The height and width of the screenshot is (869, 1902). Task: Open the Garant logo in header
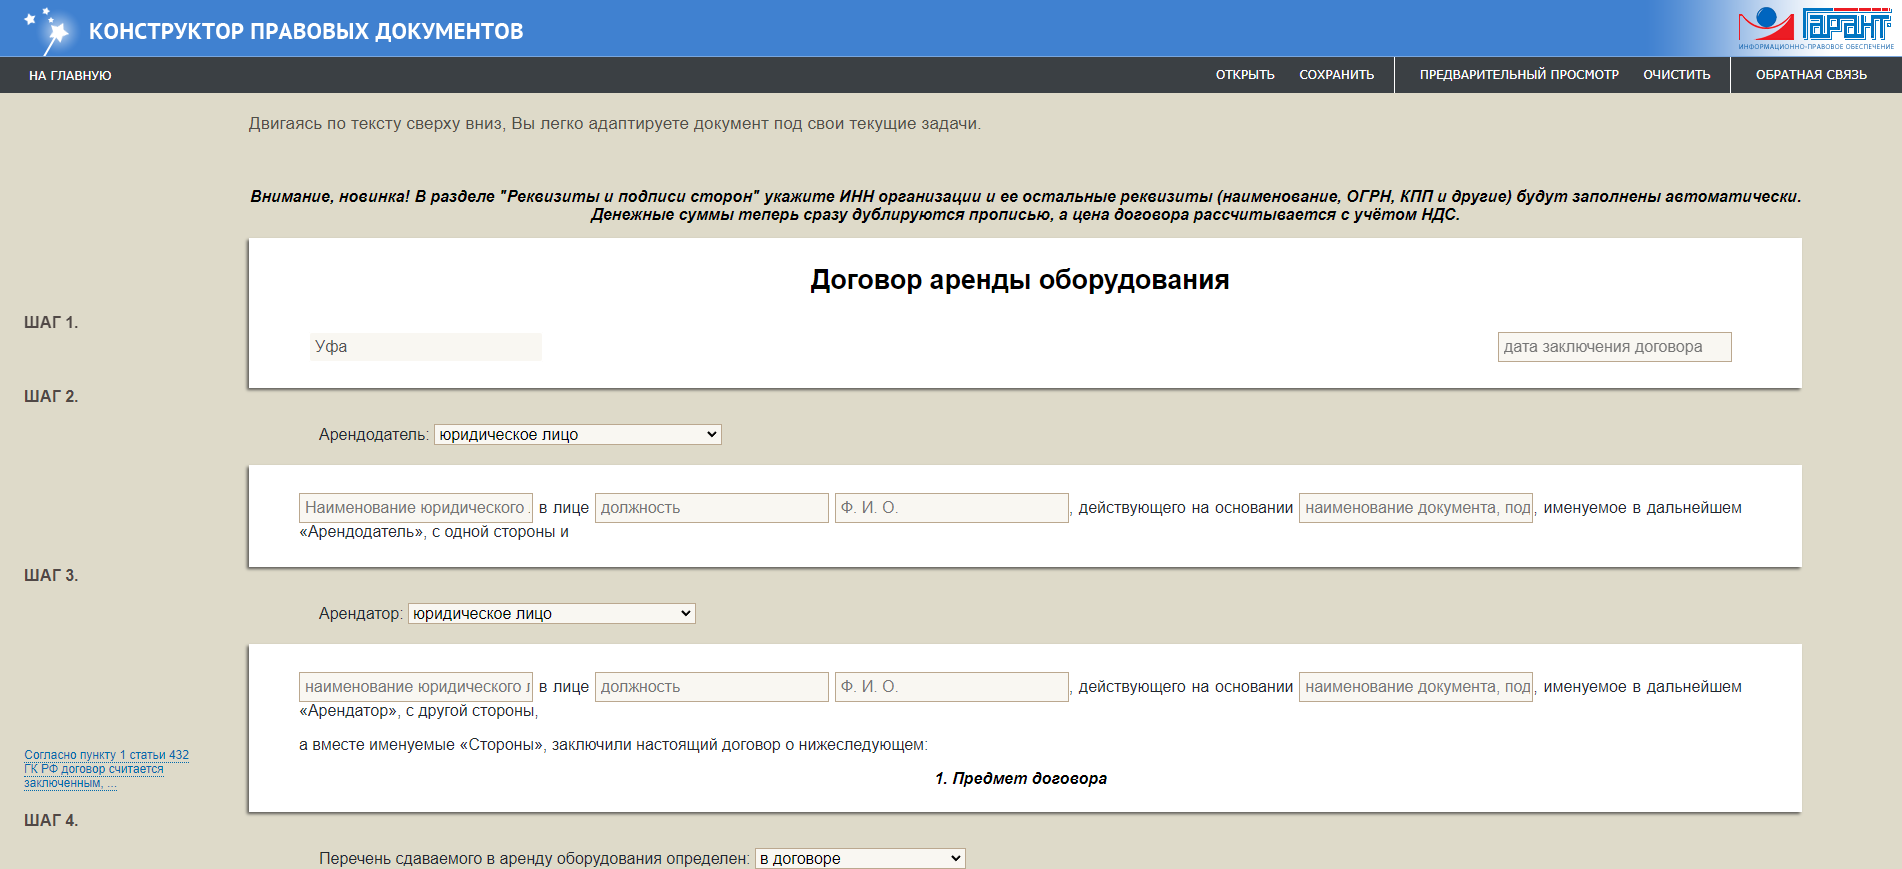(1816, 28)
